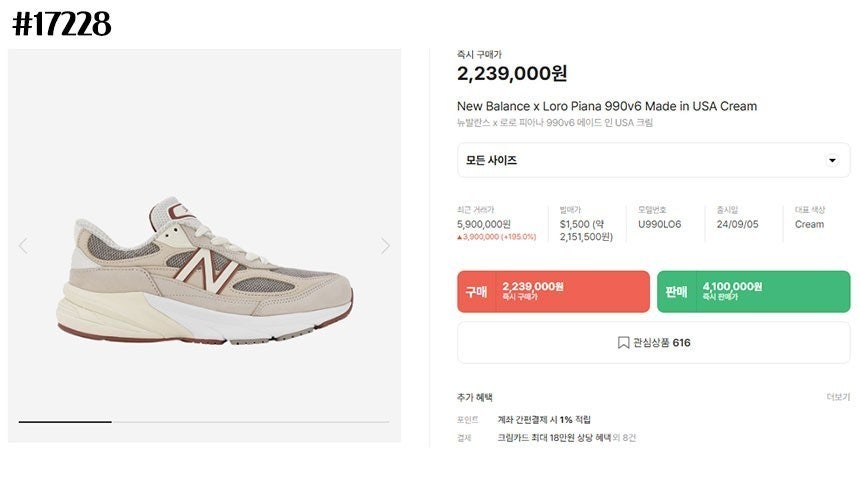Click the red price increase triangle indicator

460,237
